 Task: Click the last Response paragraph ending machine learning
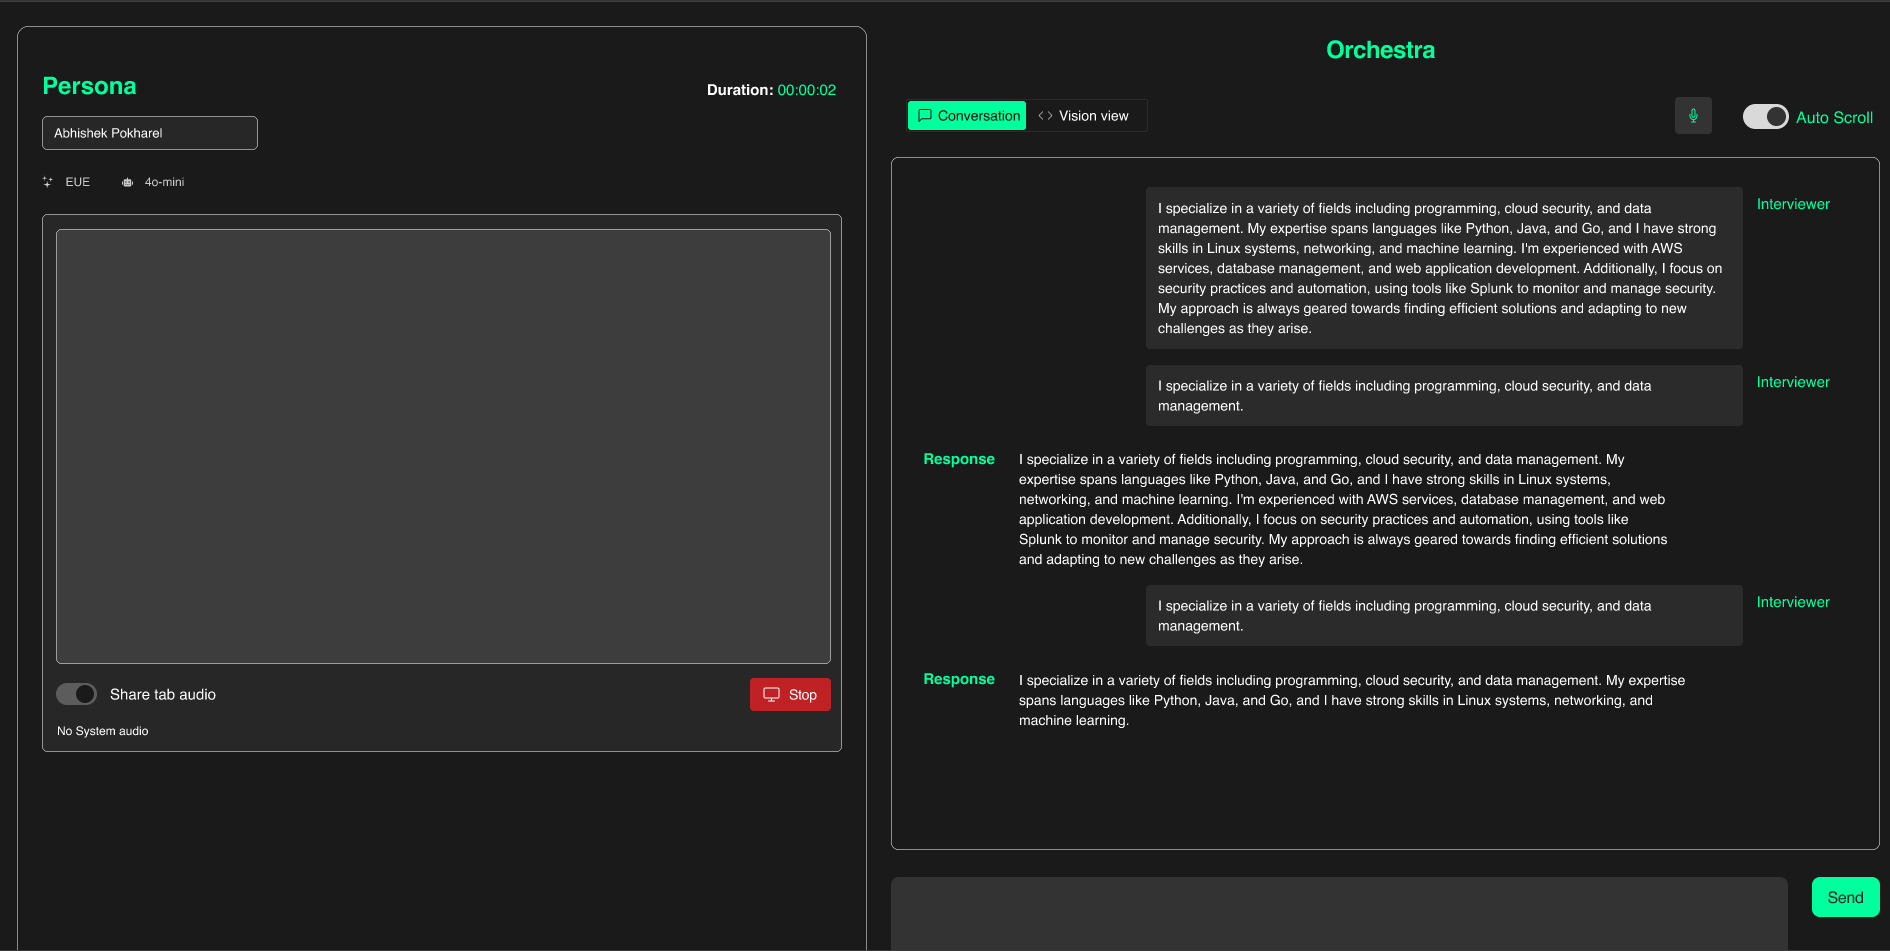(1352, 700)
